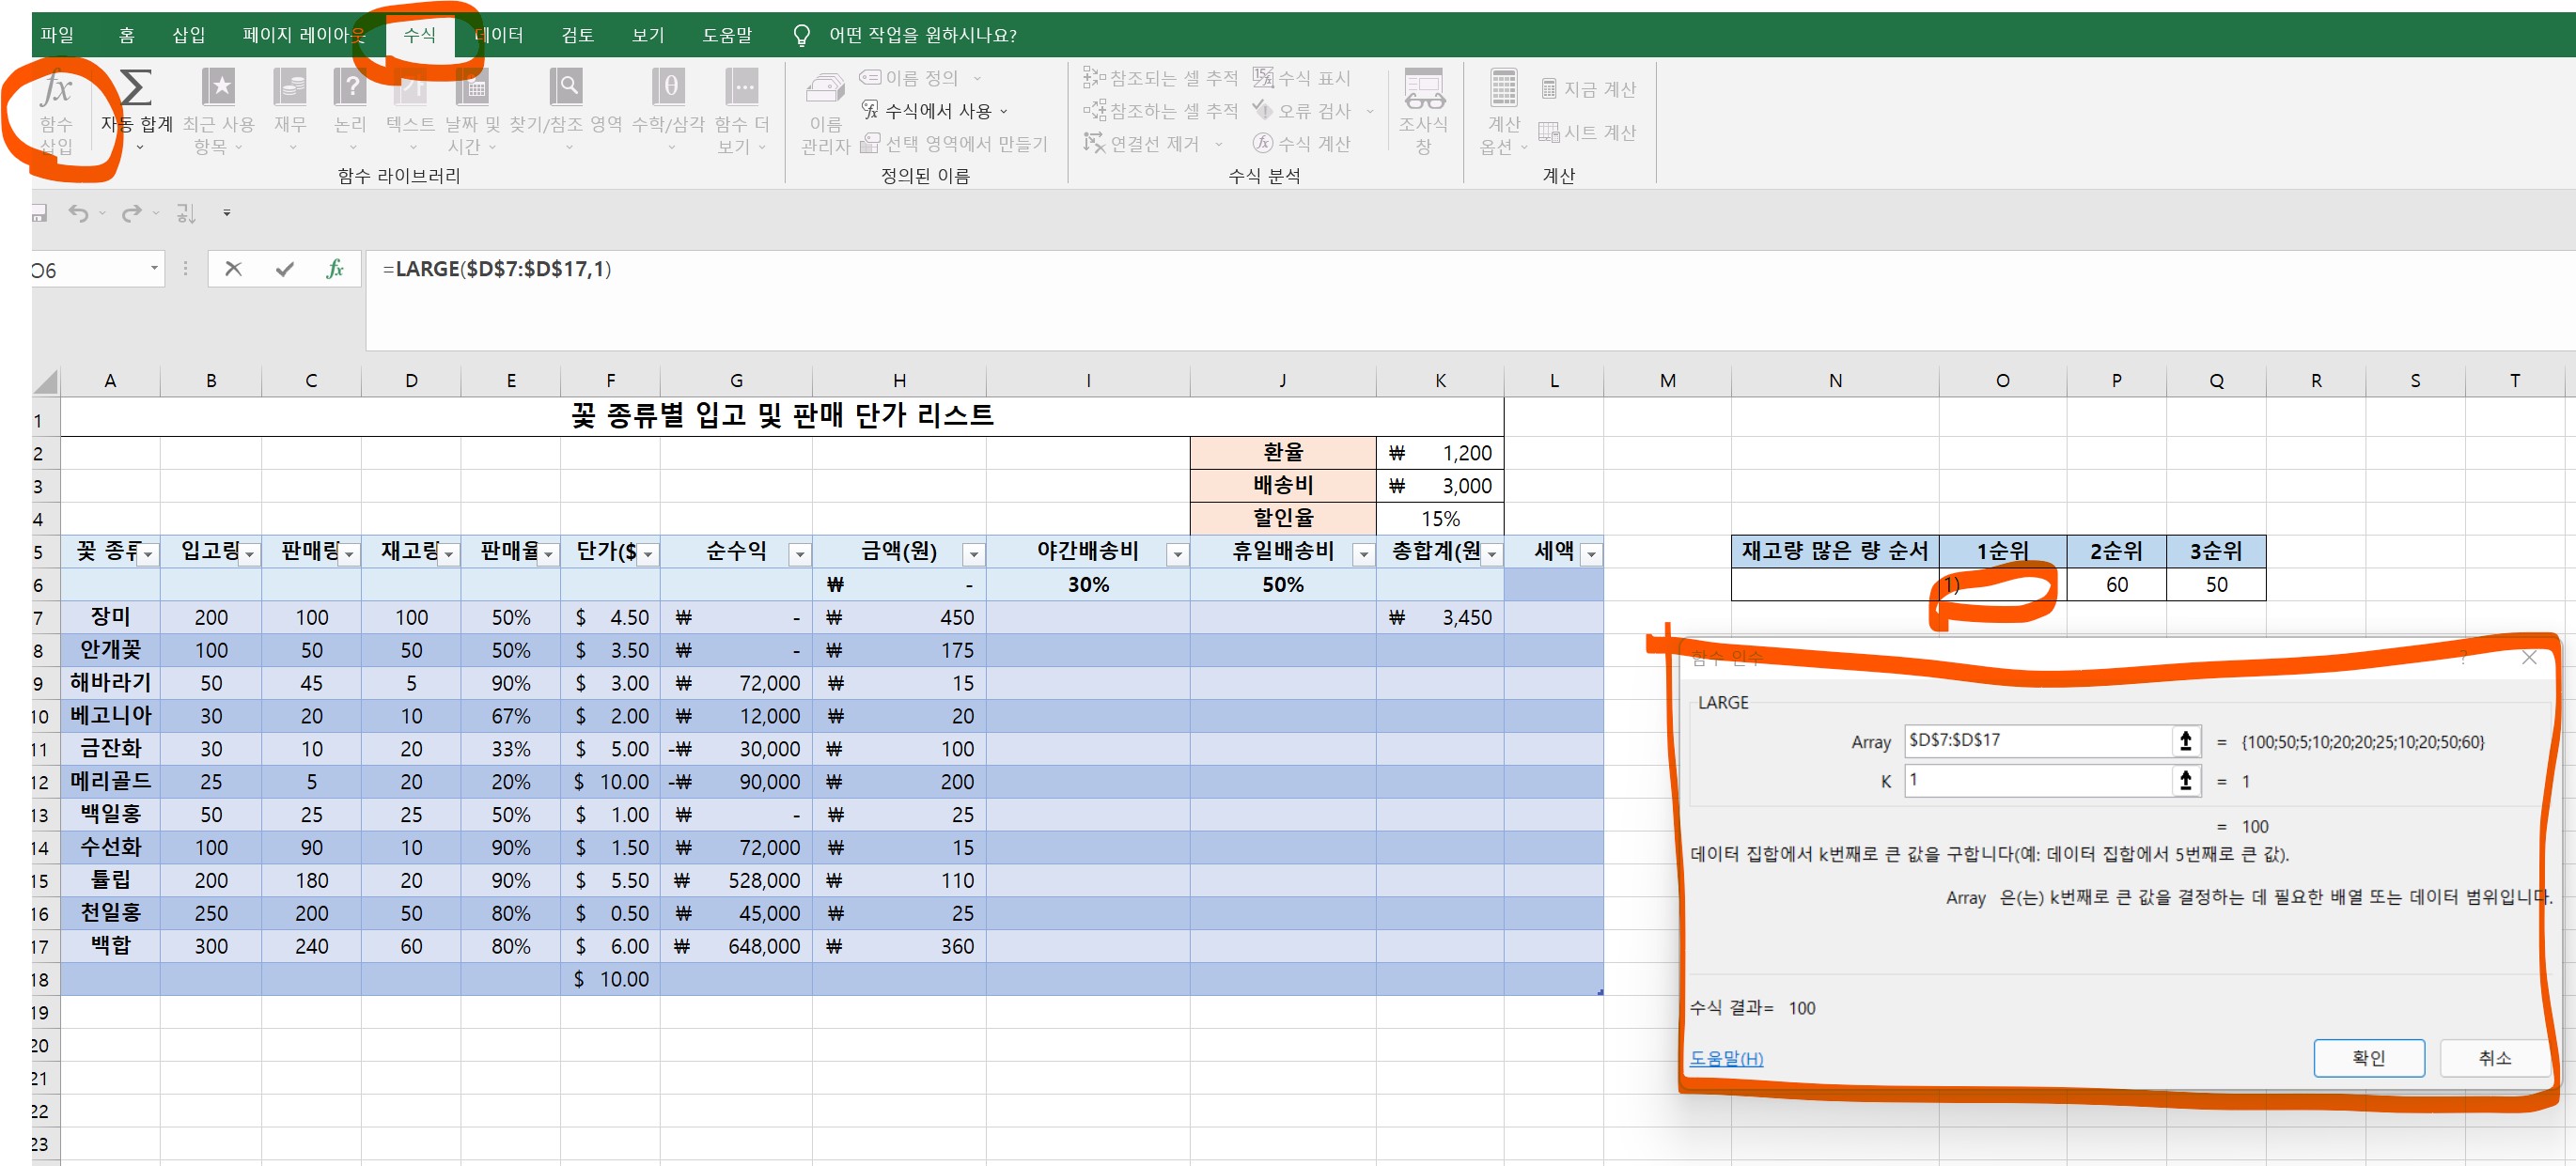
Task: Switch to the 데이터 ribbon tab
Action: click(499, 35)
